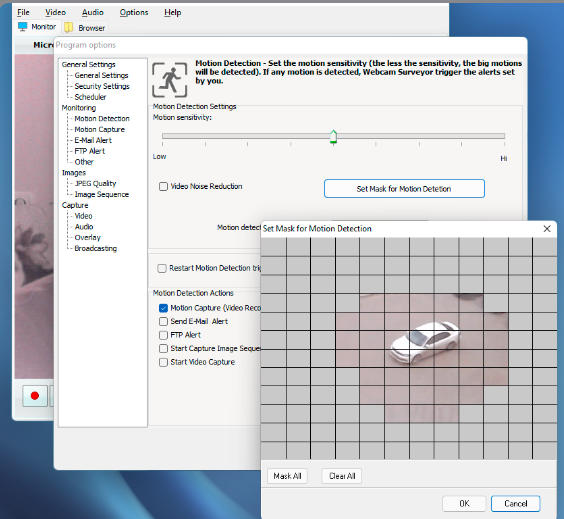The image size is (564, 519).
Task: Open Scheduler settings in the tree
Action: pyautogui.click(x=90, y=97)
